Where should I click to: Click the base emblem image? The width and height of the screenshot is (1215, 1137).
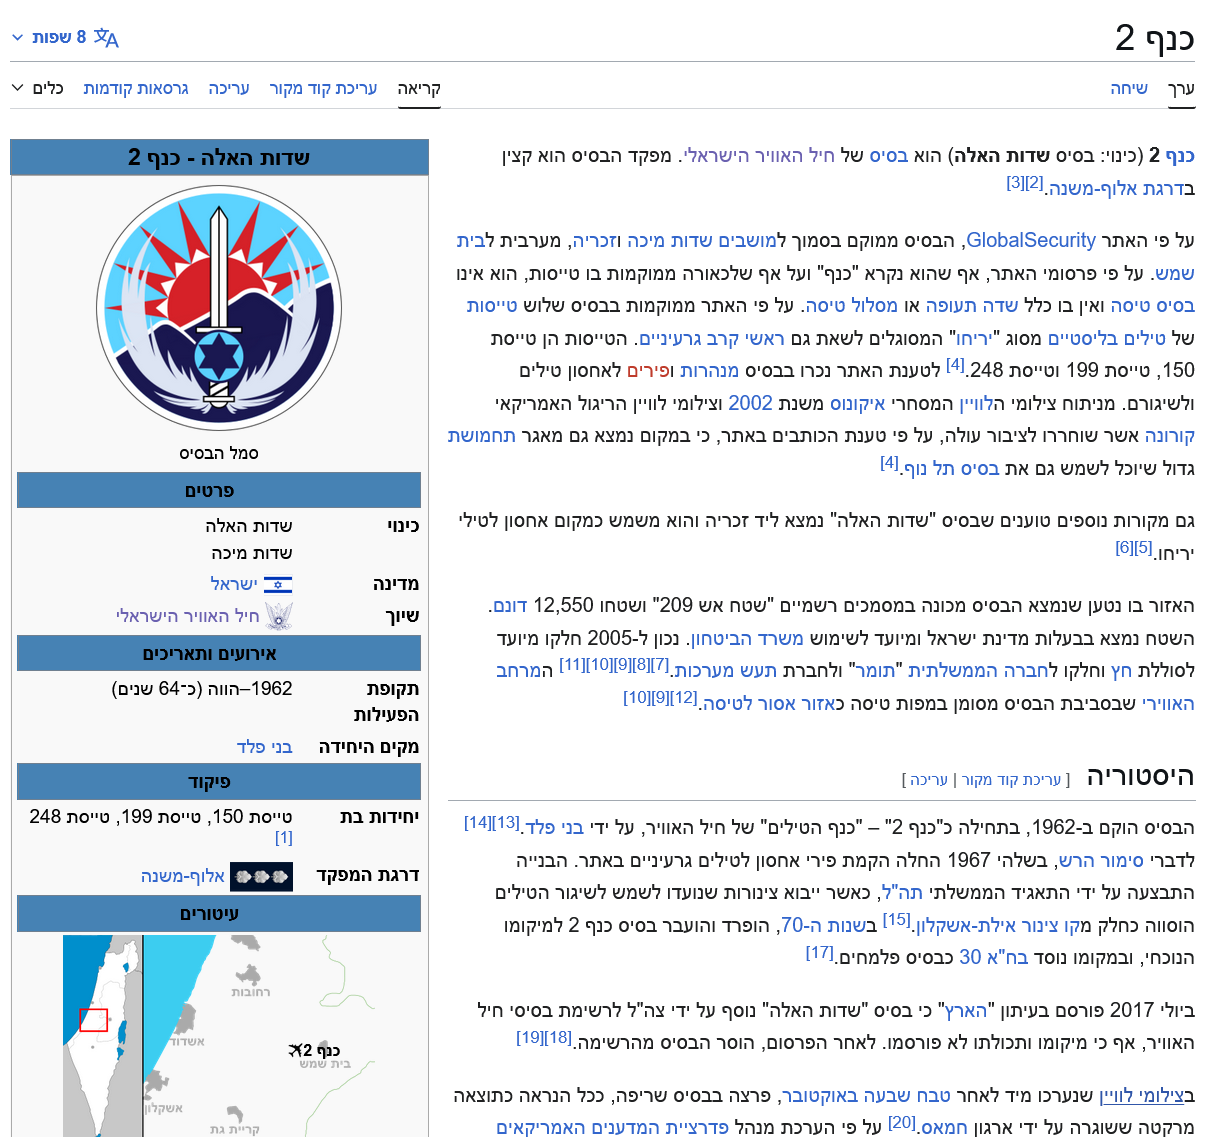coord(219,309)
